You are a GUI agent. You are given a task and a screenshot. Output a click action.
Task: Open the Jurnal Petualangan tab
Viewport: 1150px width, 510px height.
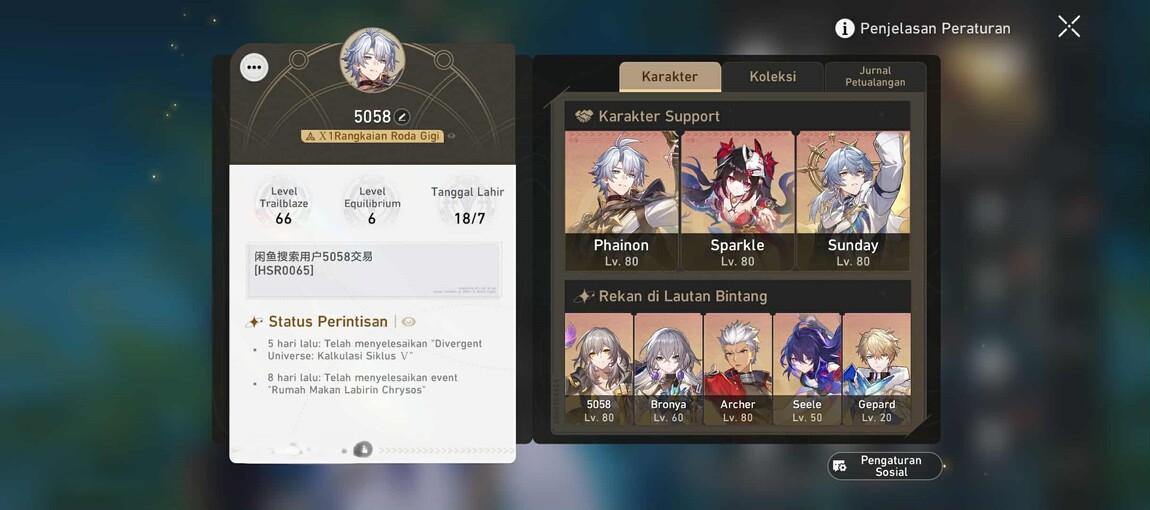[875, 76]
